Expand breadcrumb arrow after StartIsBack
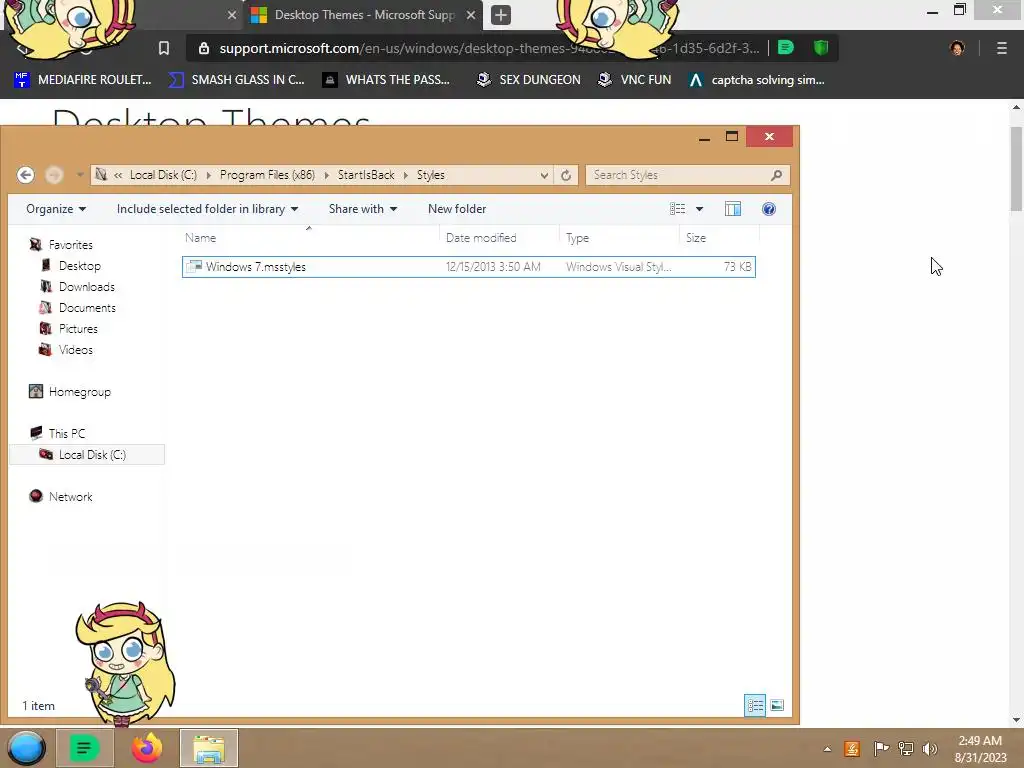The width and height of the screenshot is (1024, 768). click(x=406, y=175)
